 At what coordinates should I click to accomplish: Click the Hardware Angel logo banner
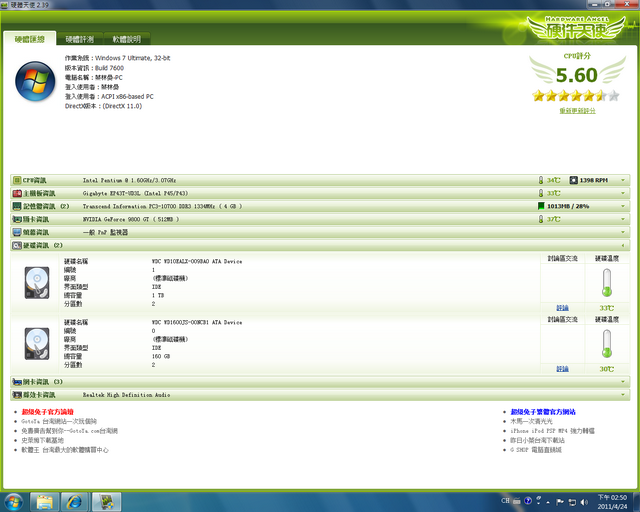point(577,27)
